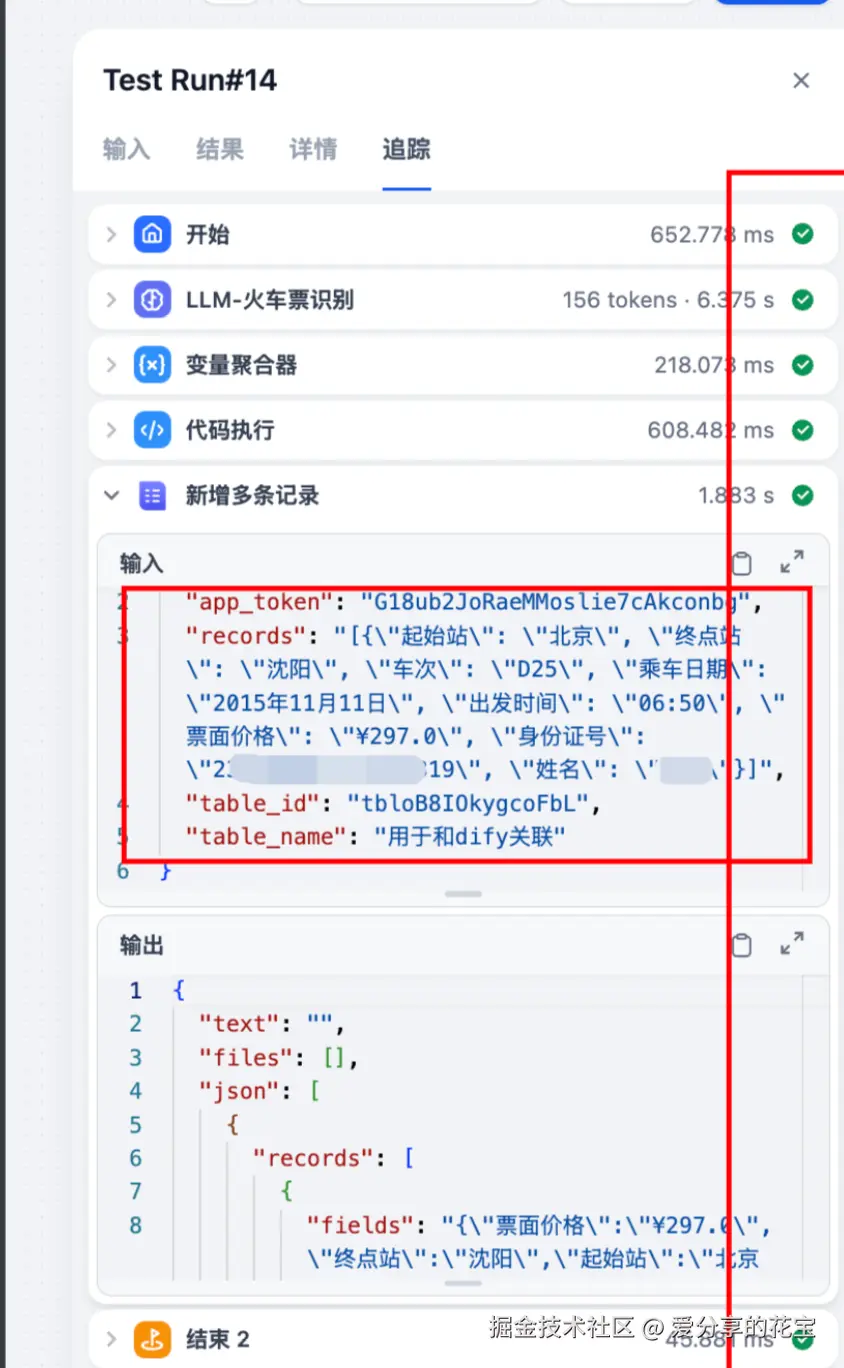Viewport: 844px width, 1368px height.
Task: Click the LLM-火车票识别 node icon
Action: (152, 300)
